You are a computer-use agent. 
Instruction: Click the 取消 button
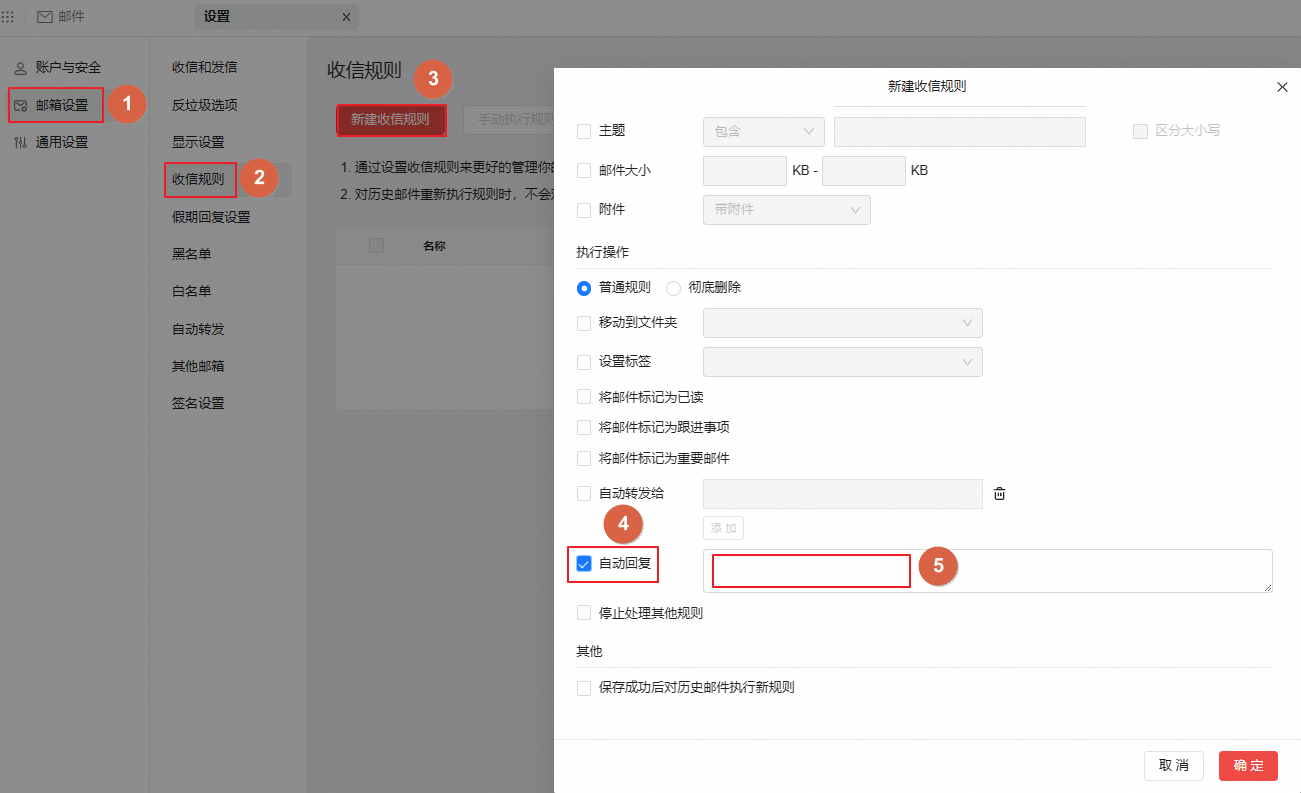(x=1173, y=766)
